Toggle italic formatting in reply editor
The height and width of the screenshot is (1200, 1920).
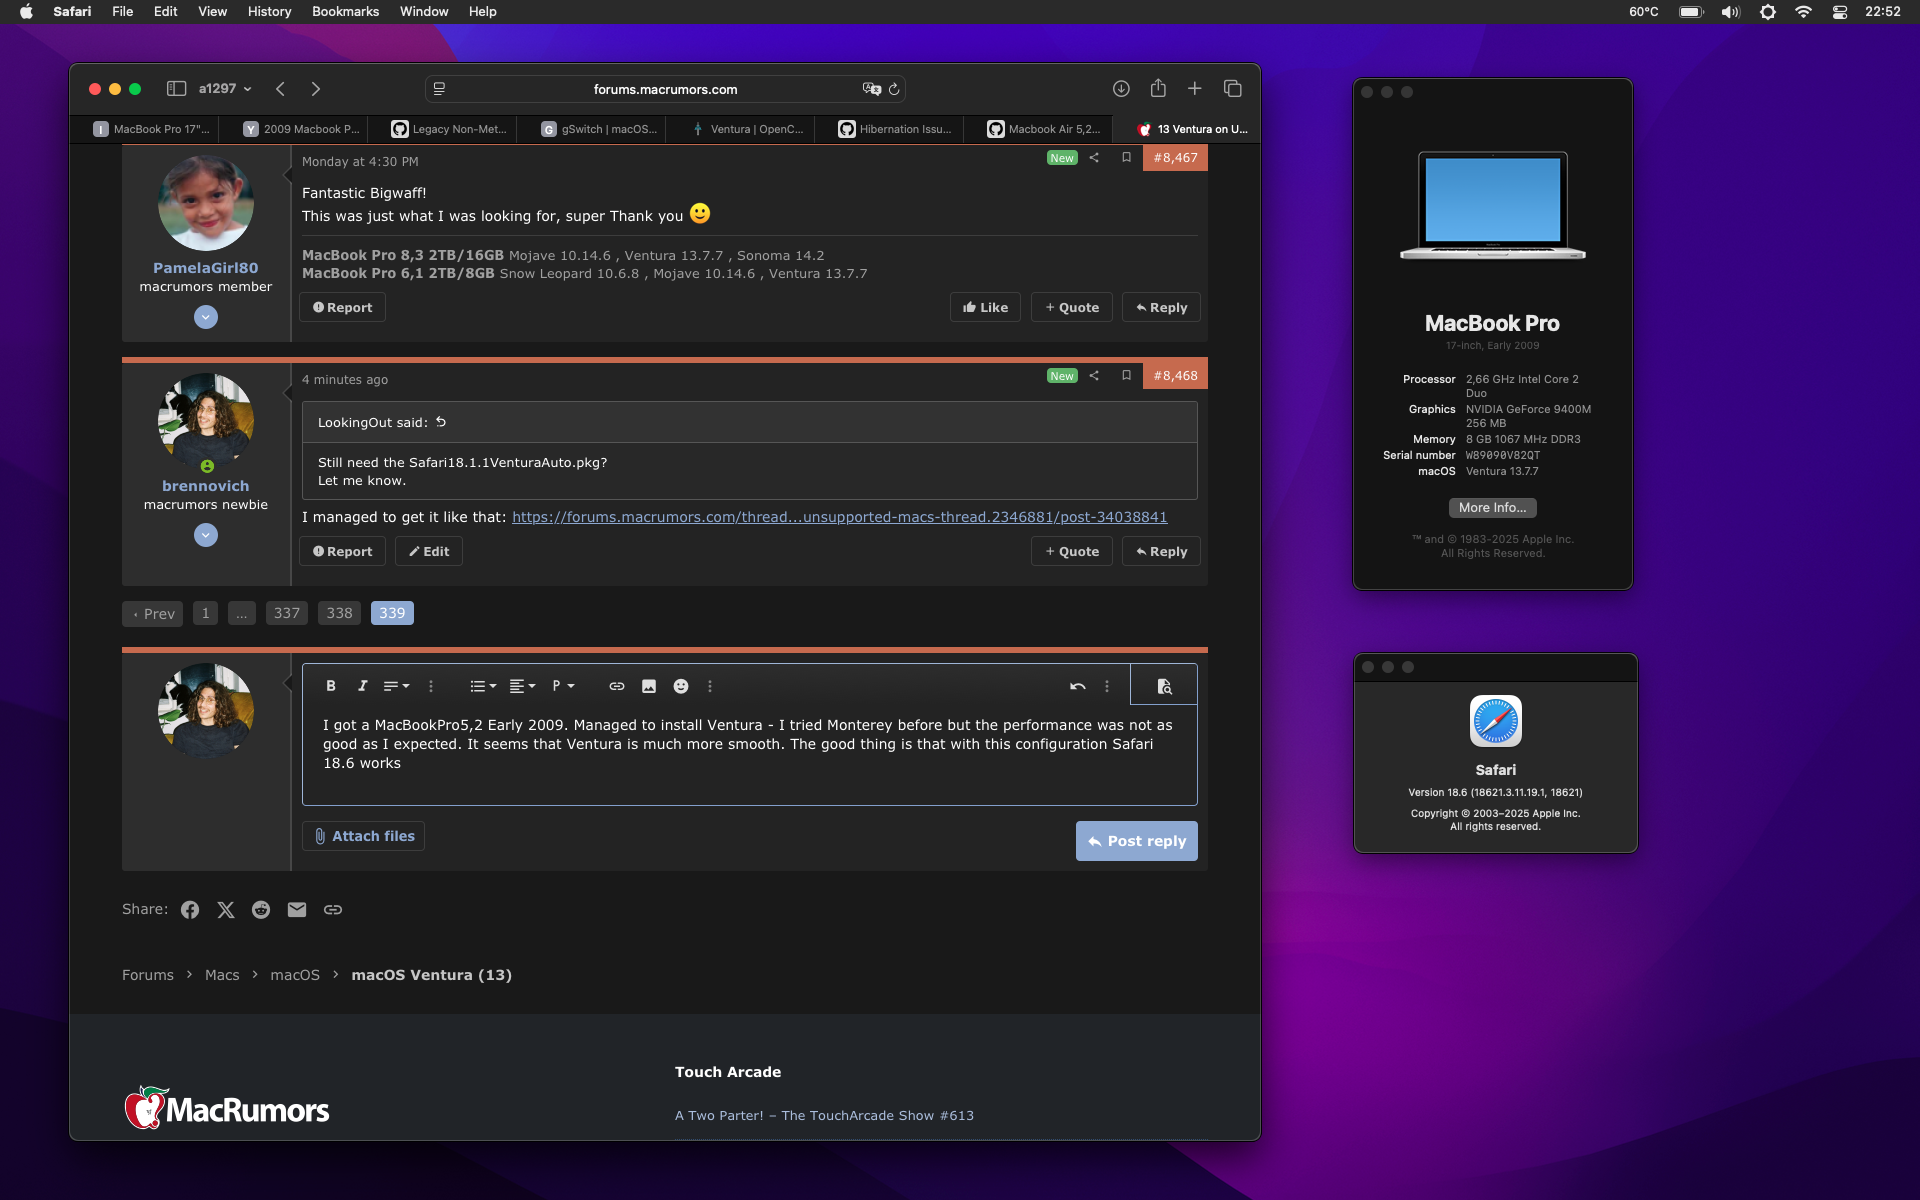362,686
